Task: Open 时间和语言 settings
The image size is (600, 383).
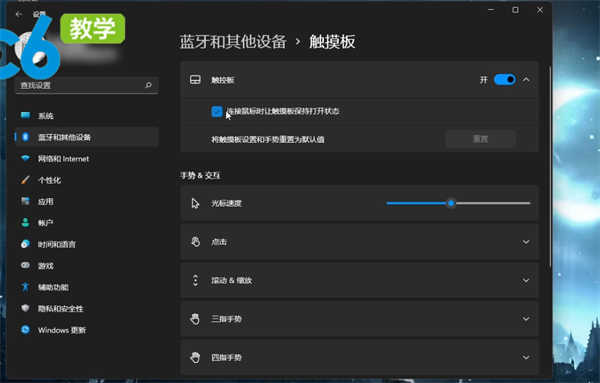Action: tap(86, 244)
